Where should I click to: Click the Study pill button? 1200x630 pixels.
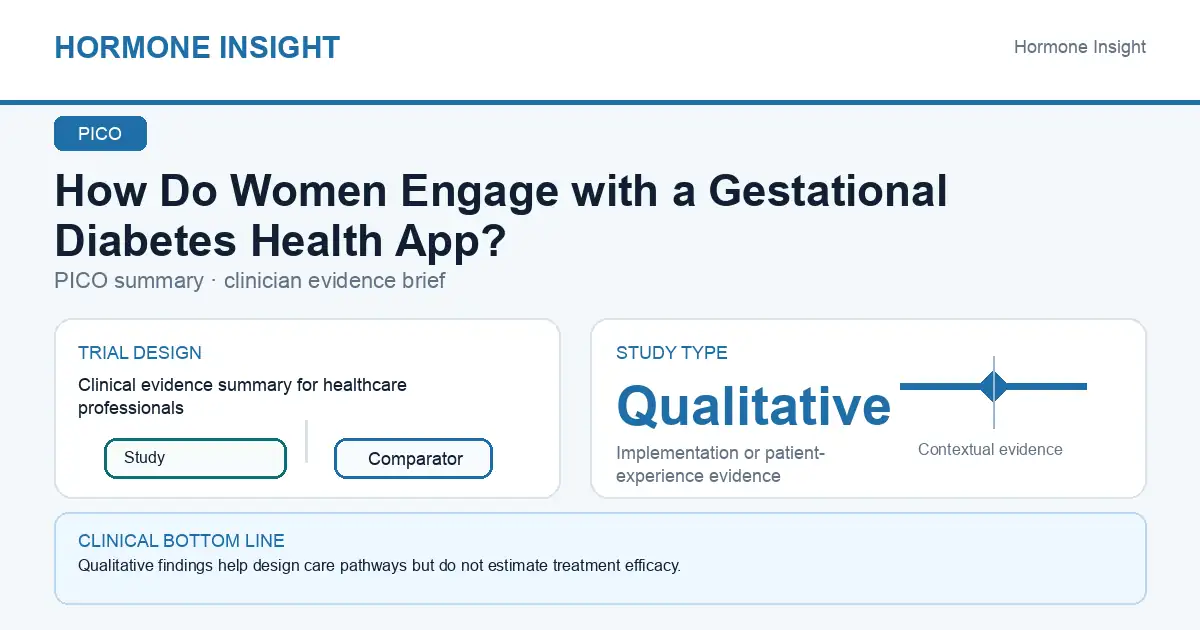point(195,458)
